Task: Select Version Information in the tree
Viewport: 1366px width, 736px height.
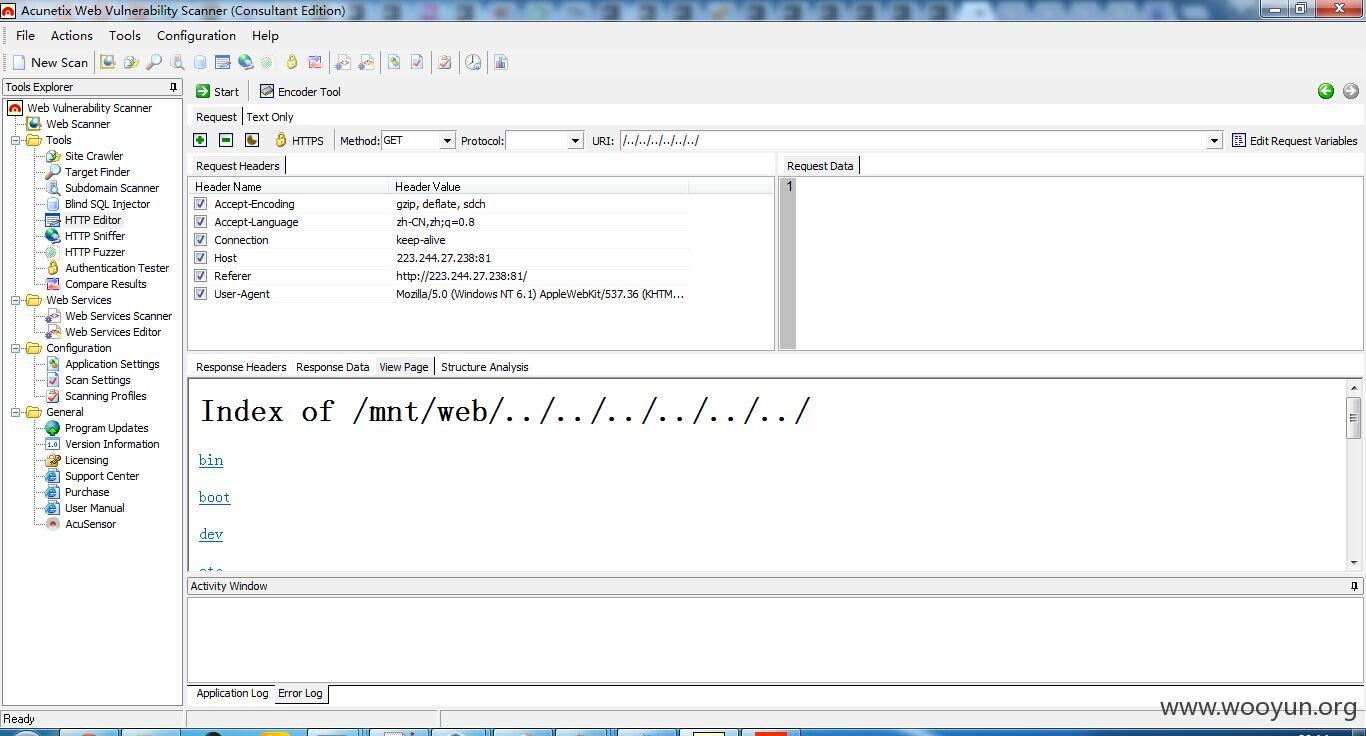Action: pos(112,444)
